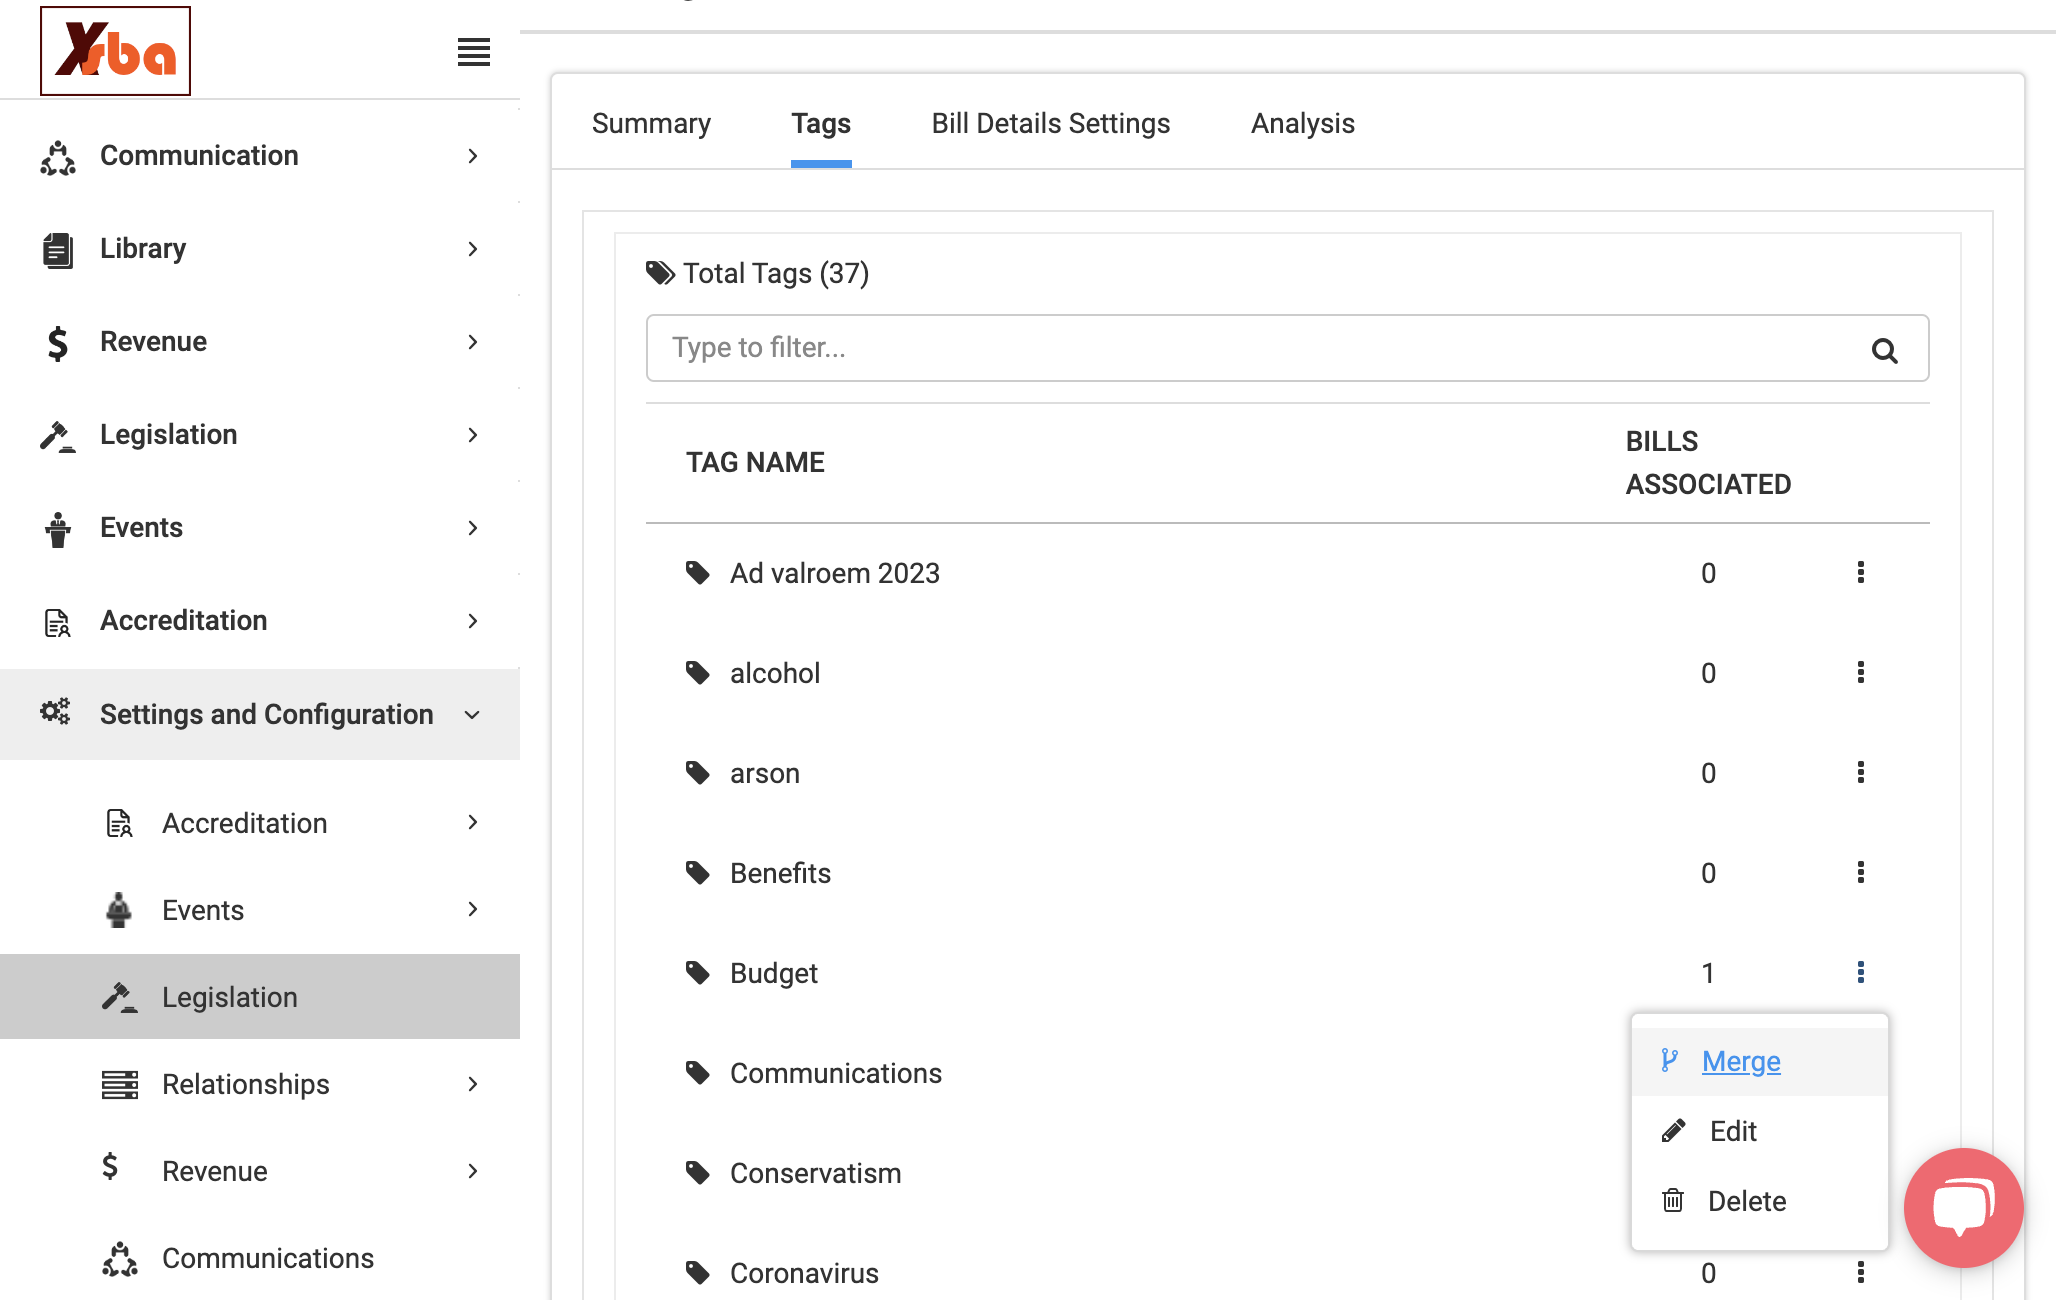
Task: Open the three-dot menu for Coronavirus tag
Action: 1860,1272
